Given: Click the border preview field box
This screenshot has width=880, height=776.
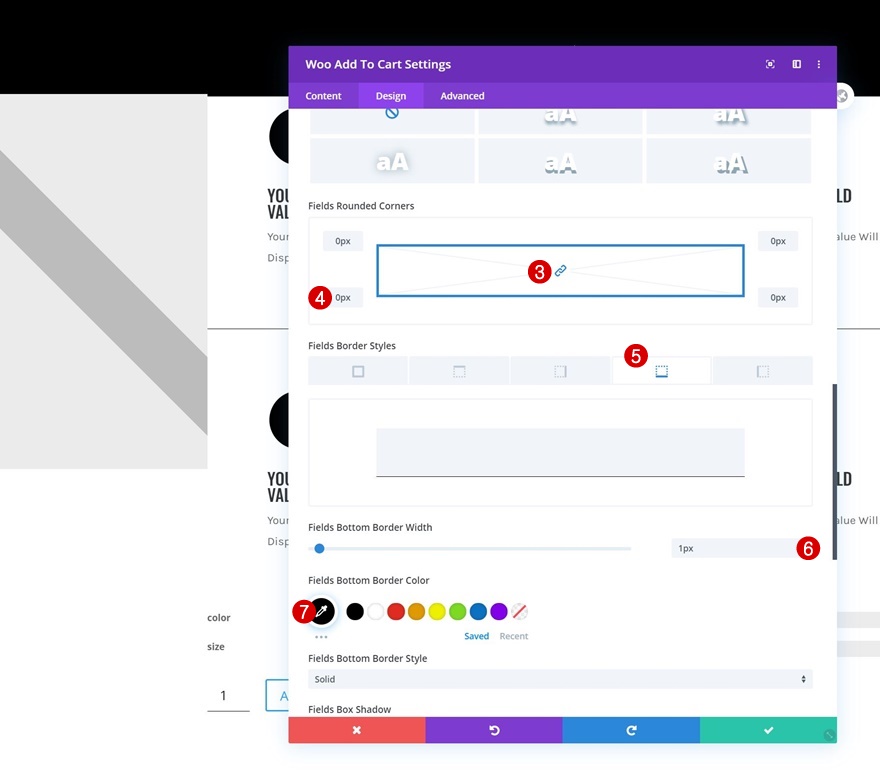Looking at the screenshot, I should [x=560, y=452].
